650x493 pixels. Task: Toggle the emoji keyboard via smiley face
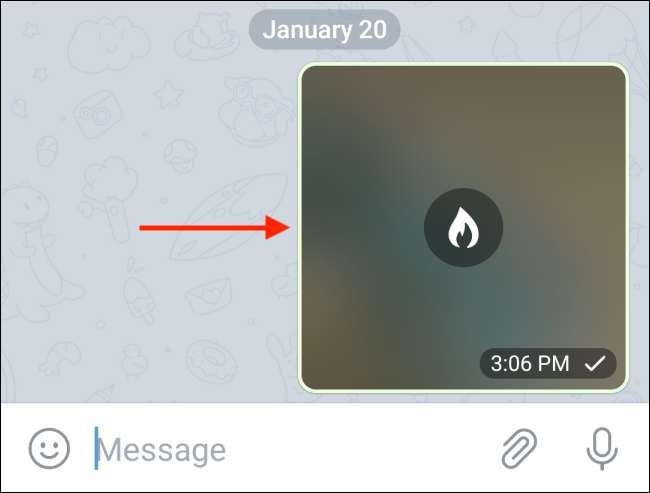pos(49,448)
